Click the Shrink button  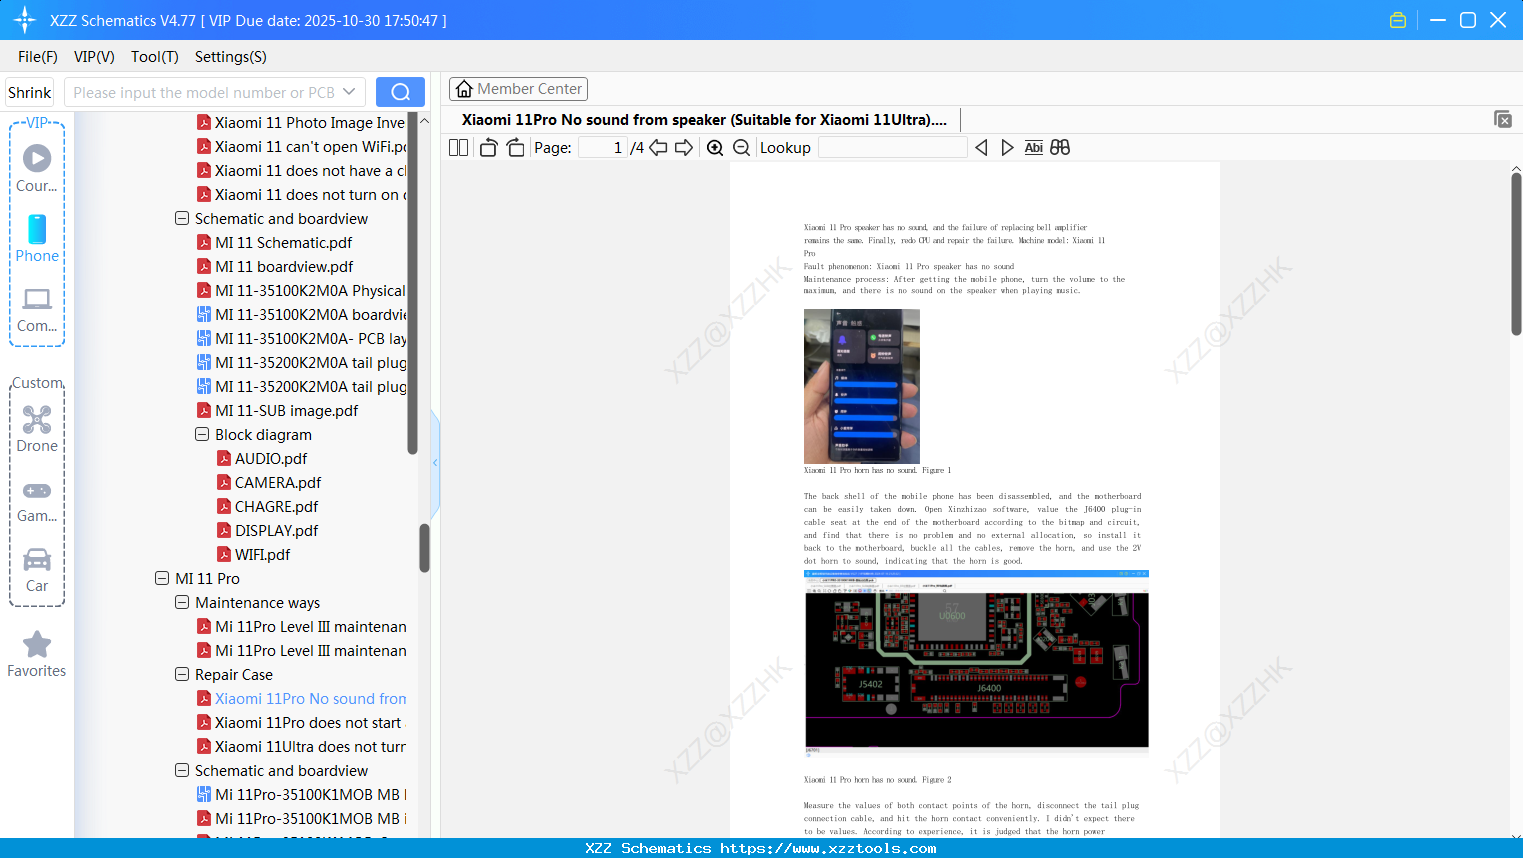(30, 92)
